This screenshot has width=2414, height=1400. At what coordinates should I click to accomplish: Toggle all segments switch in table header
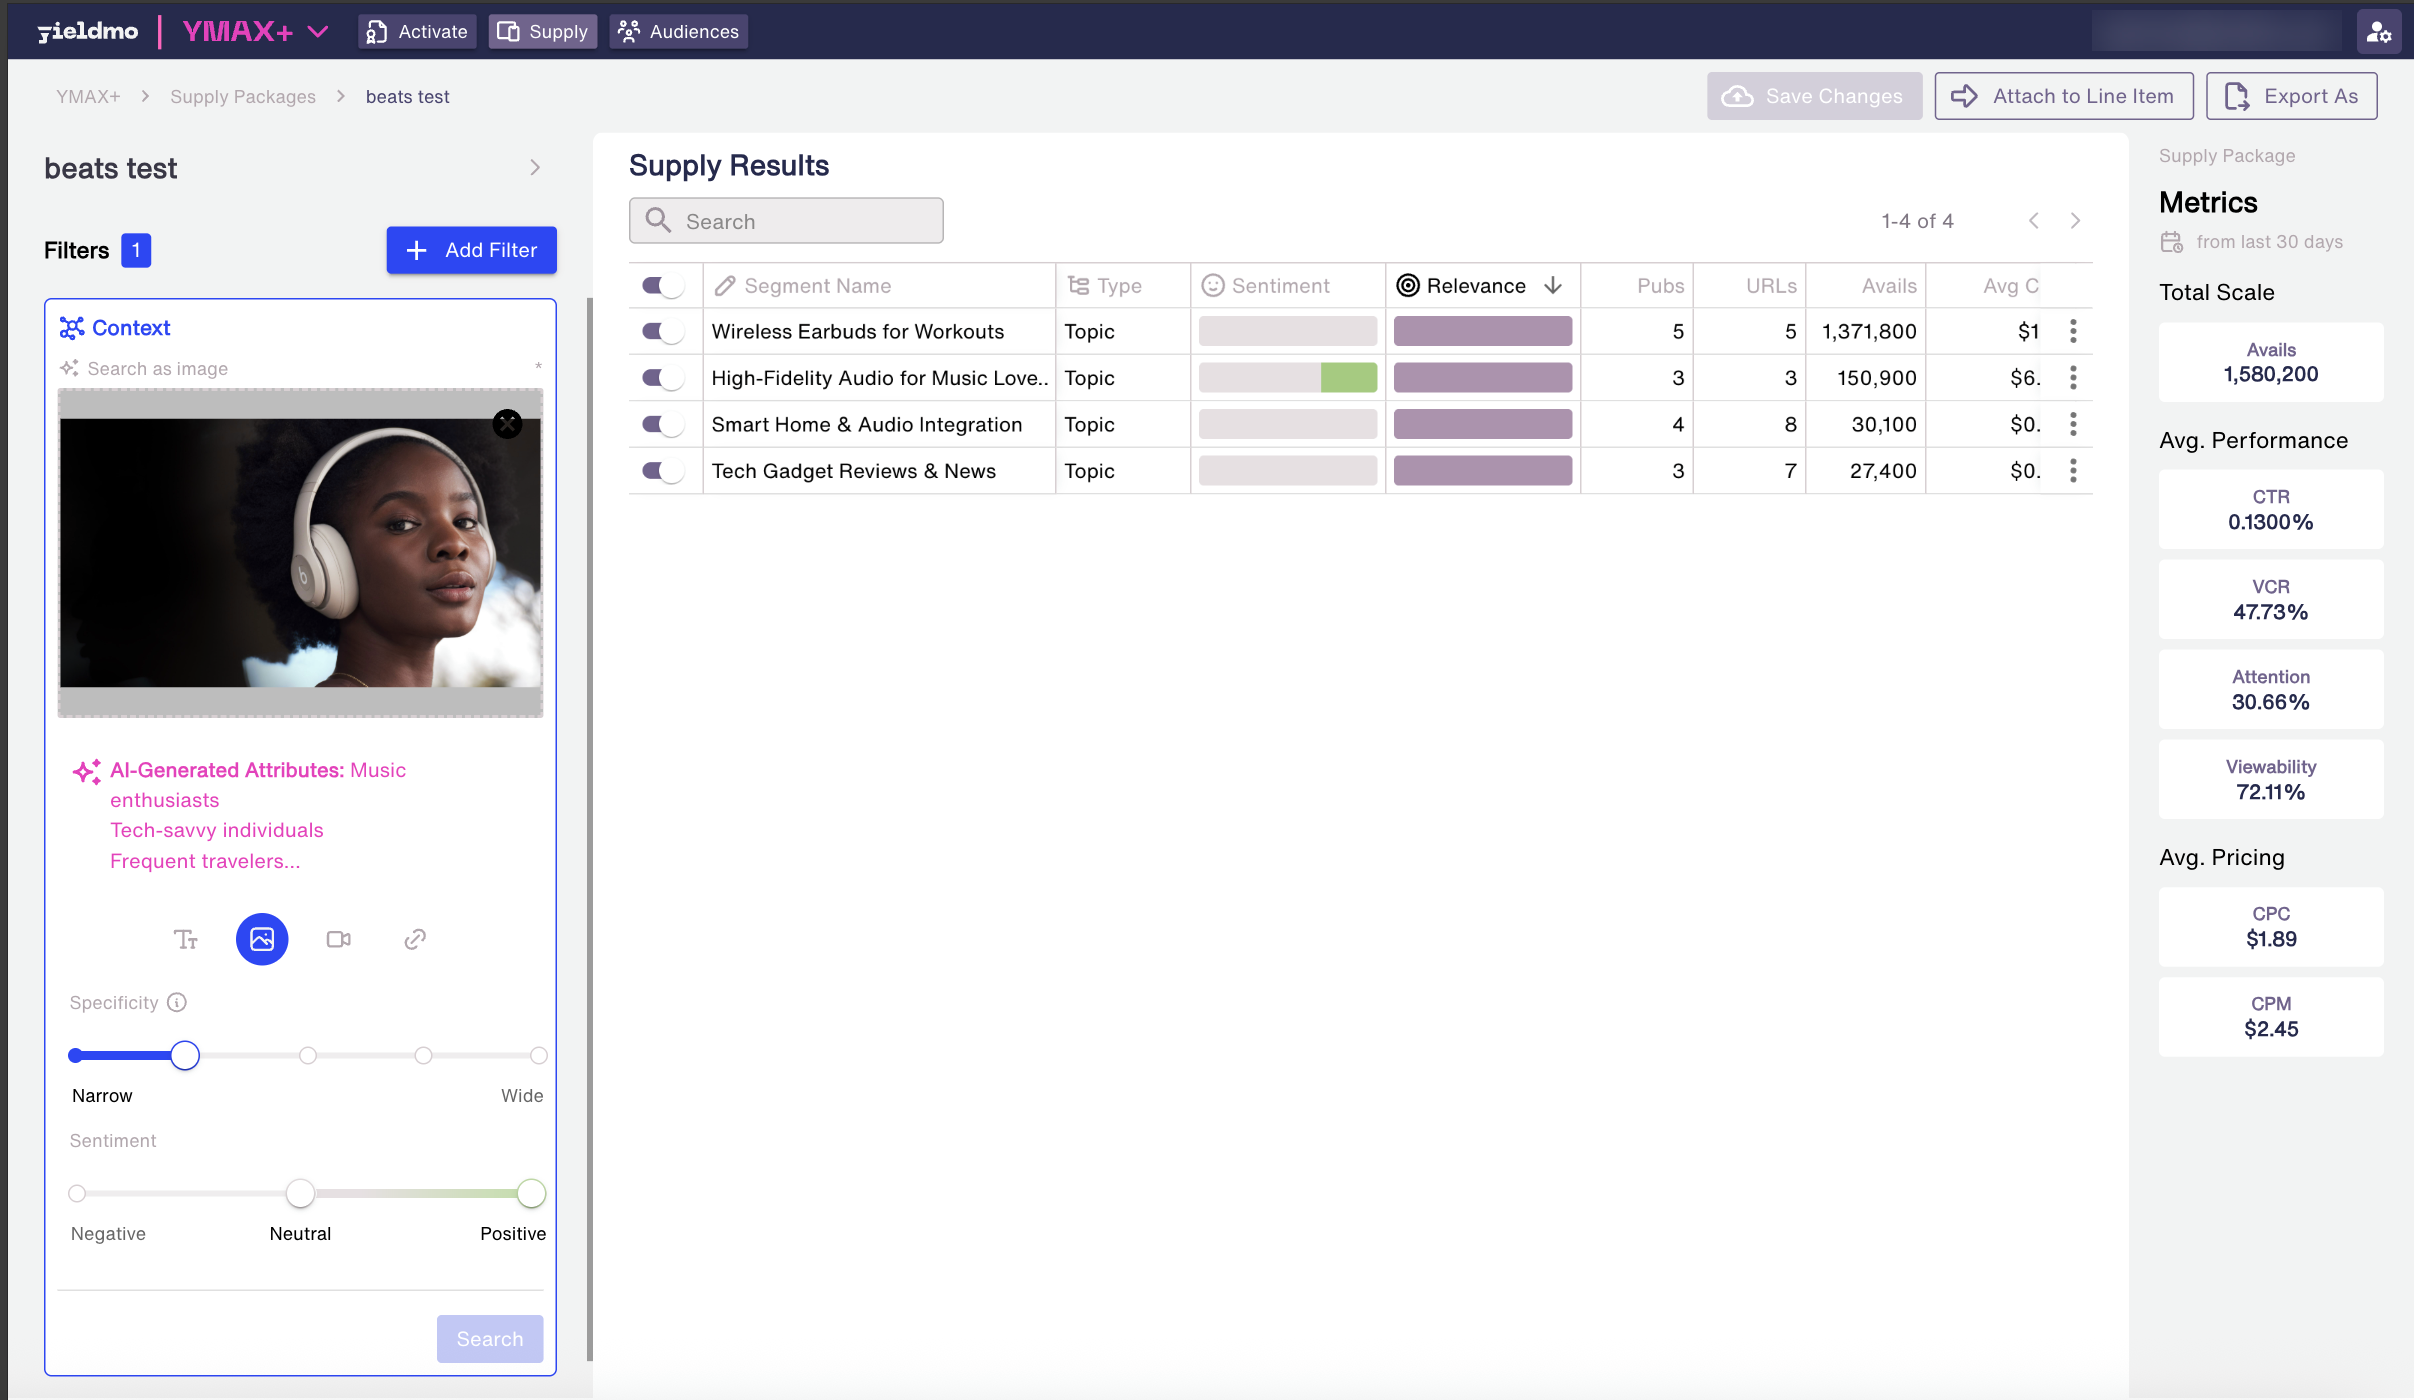click(663, 286)
